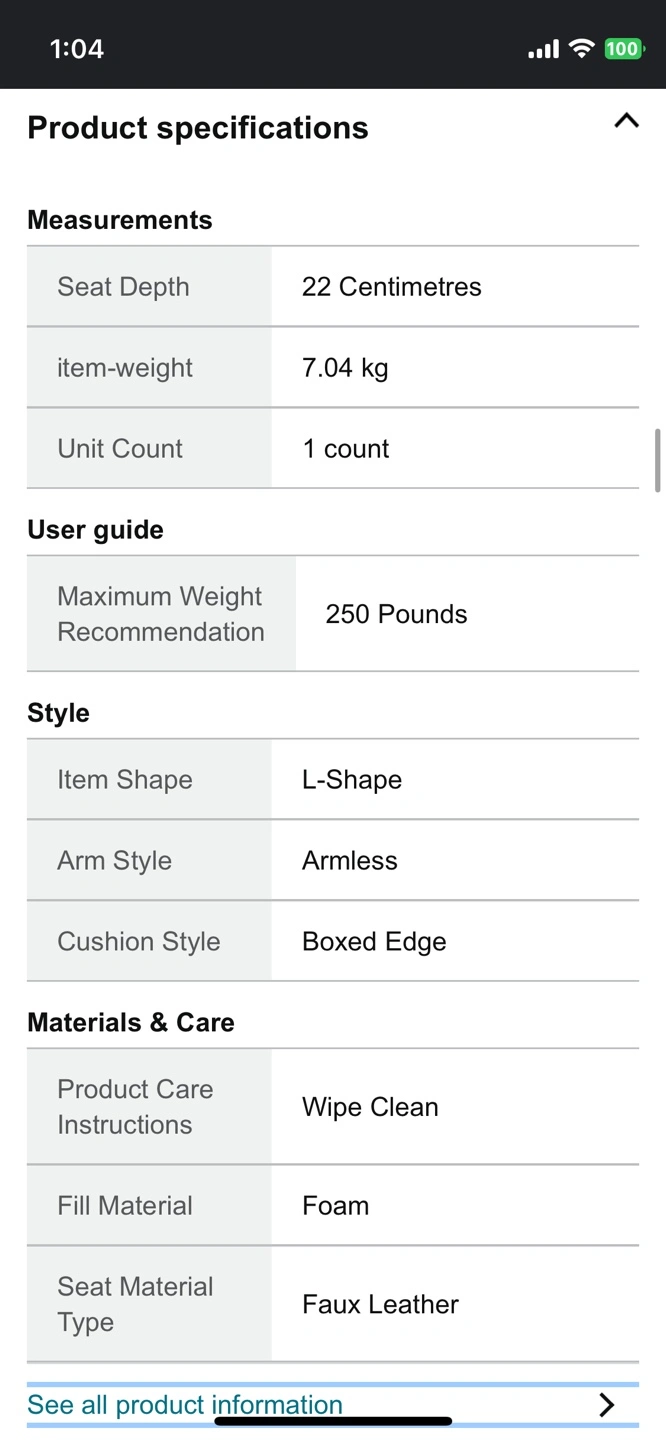Tap the cellular signal bars icon
This screenshot has width=666, height=1440.
(x=543, y=49)
